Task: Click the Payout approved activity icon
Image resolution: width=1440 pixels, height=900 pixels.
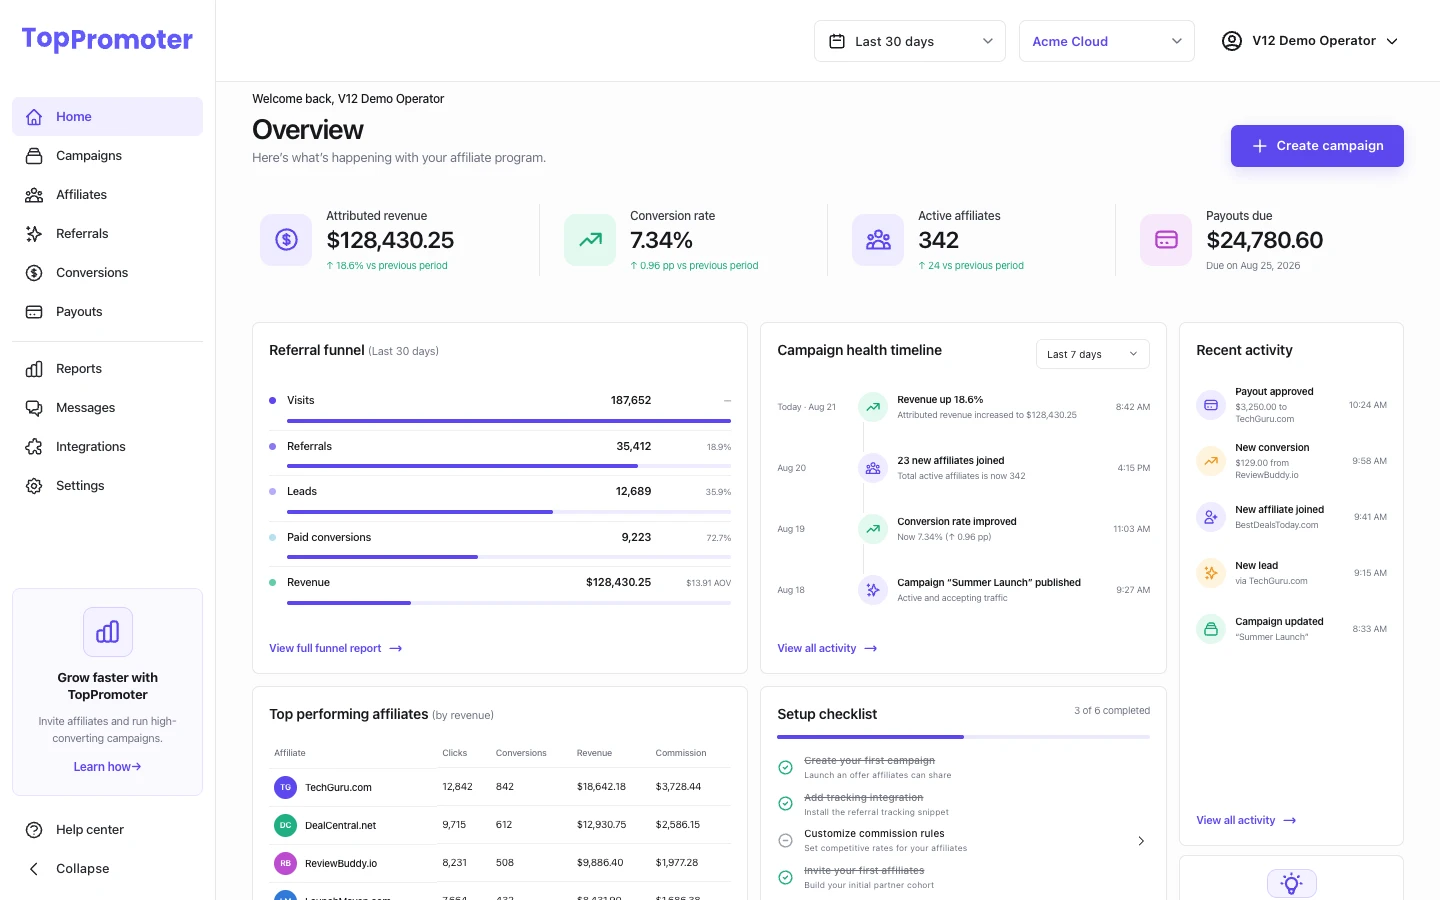Action: tap(1211, 405)
